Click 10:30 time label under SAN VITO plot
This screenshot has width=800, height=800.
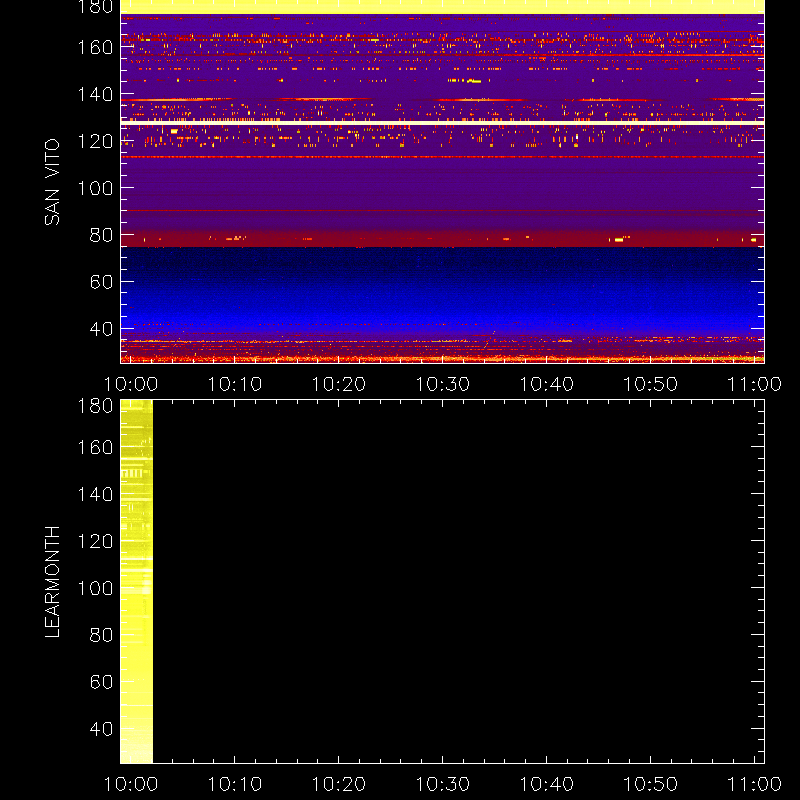[x=443, y=384]
